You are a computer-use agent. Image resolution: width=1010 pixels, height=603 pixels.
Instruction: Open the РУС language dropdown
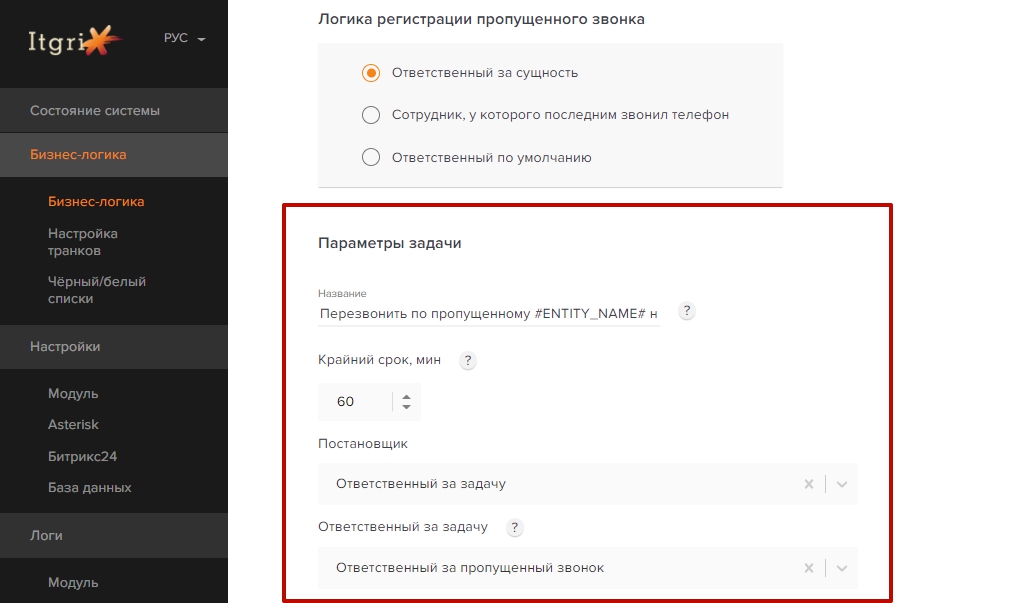(x=185, y=37)
